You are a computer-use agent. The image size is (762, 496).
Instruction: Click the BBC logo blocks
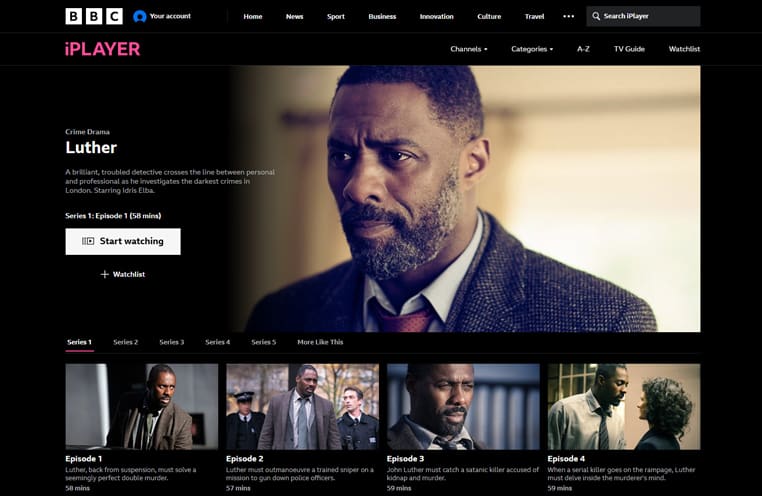coord(93,16)
